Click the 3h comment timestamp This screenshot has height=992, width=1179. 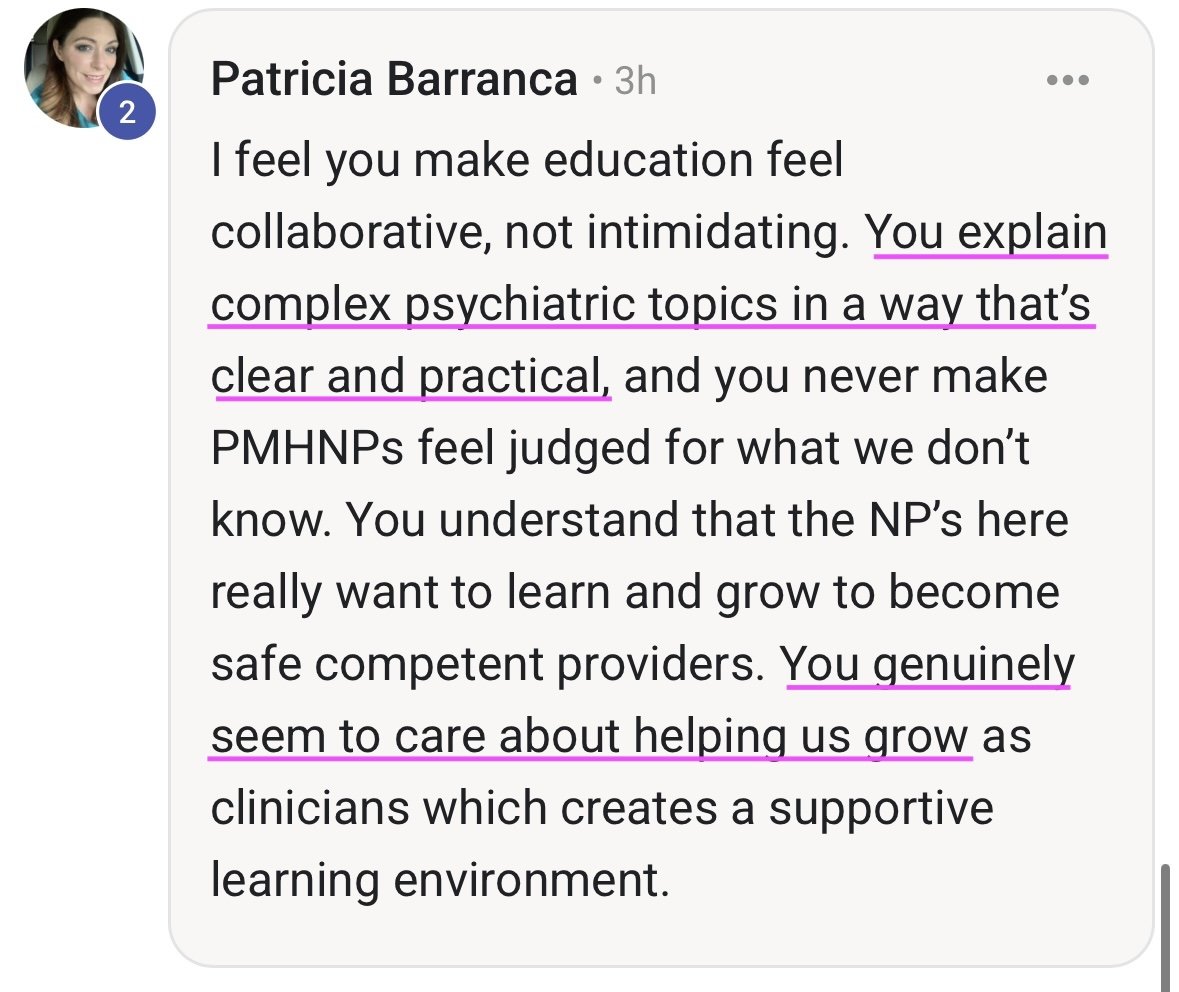coord(635,80)
